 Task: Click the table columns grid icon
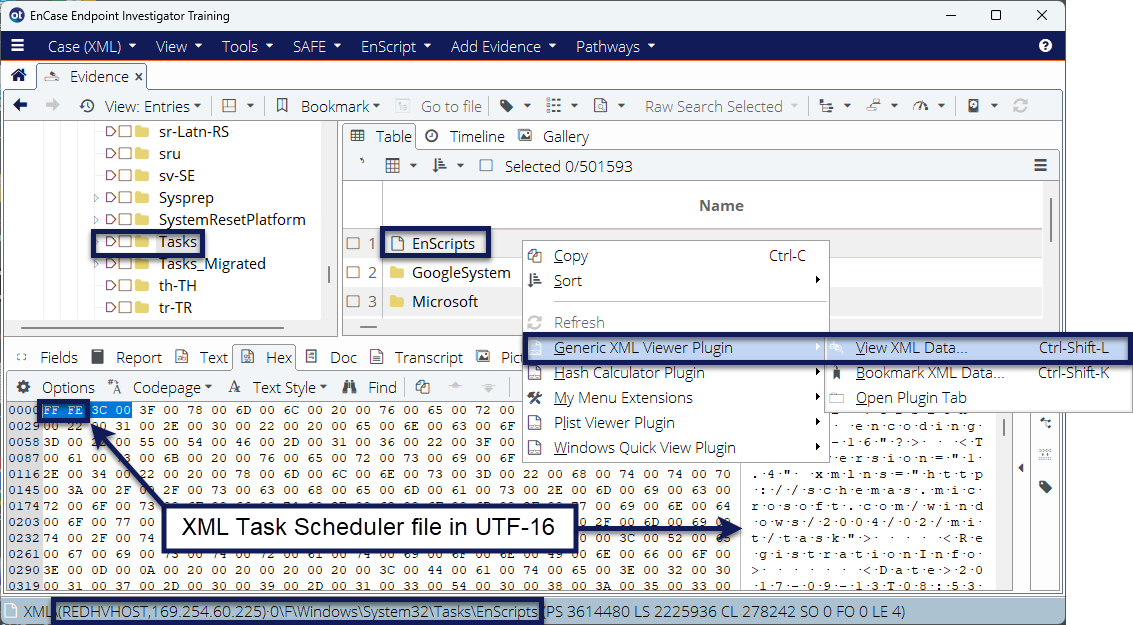392,166
